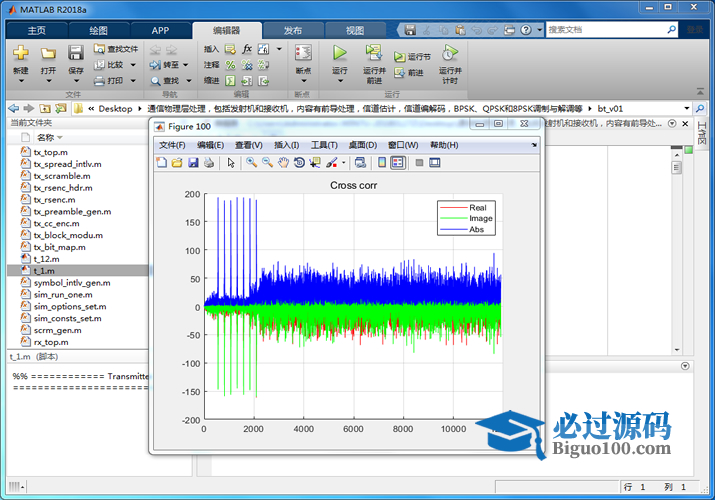The width and height of the screenshot is (715, 500).
Task: Click the search documentation field
Action: (611, 30)
